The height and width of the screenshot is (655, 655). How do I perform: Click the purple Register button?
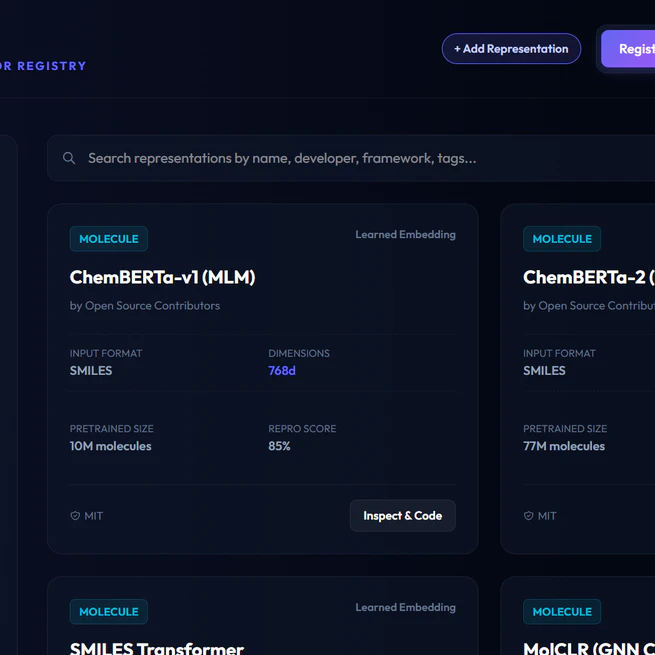click(628, 49)
